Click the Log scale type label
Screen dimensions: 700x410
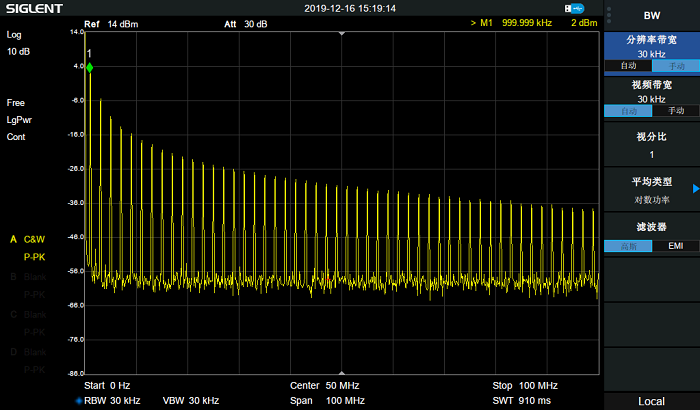coord(14,35)
